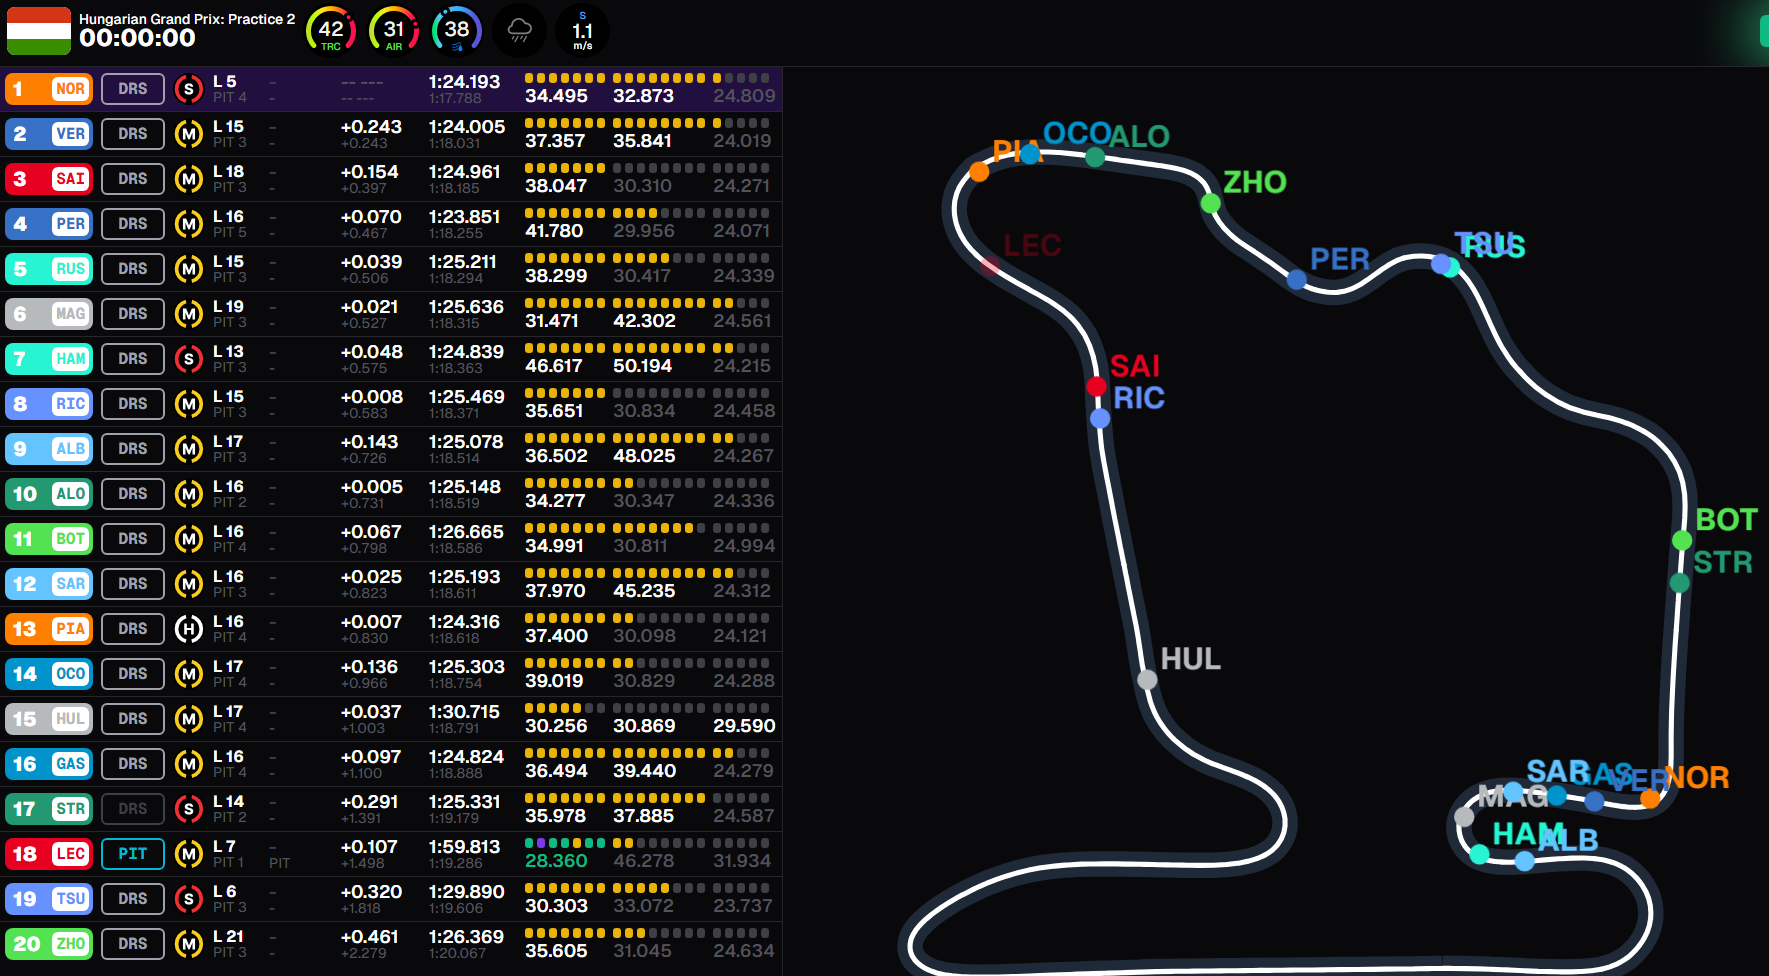Viewport: 1769px width, 976px height.
Task: Click NOR's soft tyre icon
Action: pos(189,89)
